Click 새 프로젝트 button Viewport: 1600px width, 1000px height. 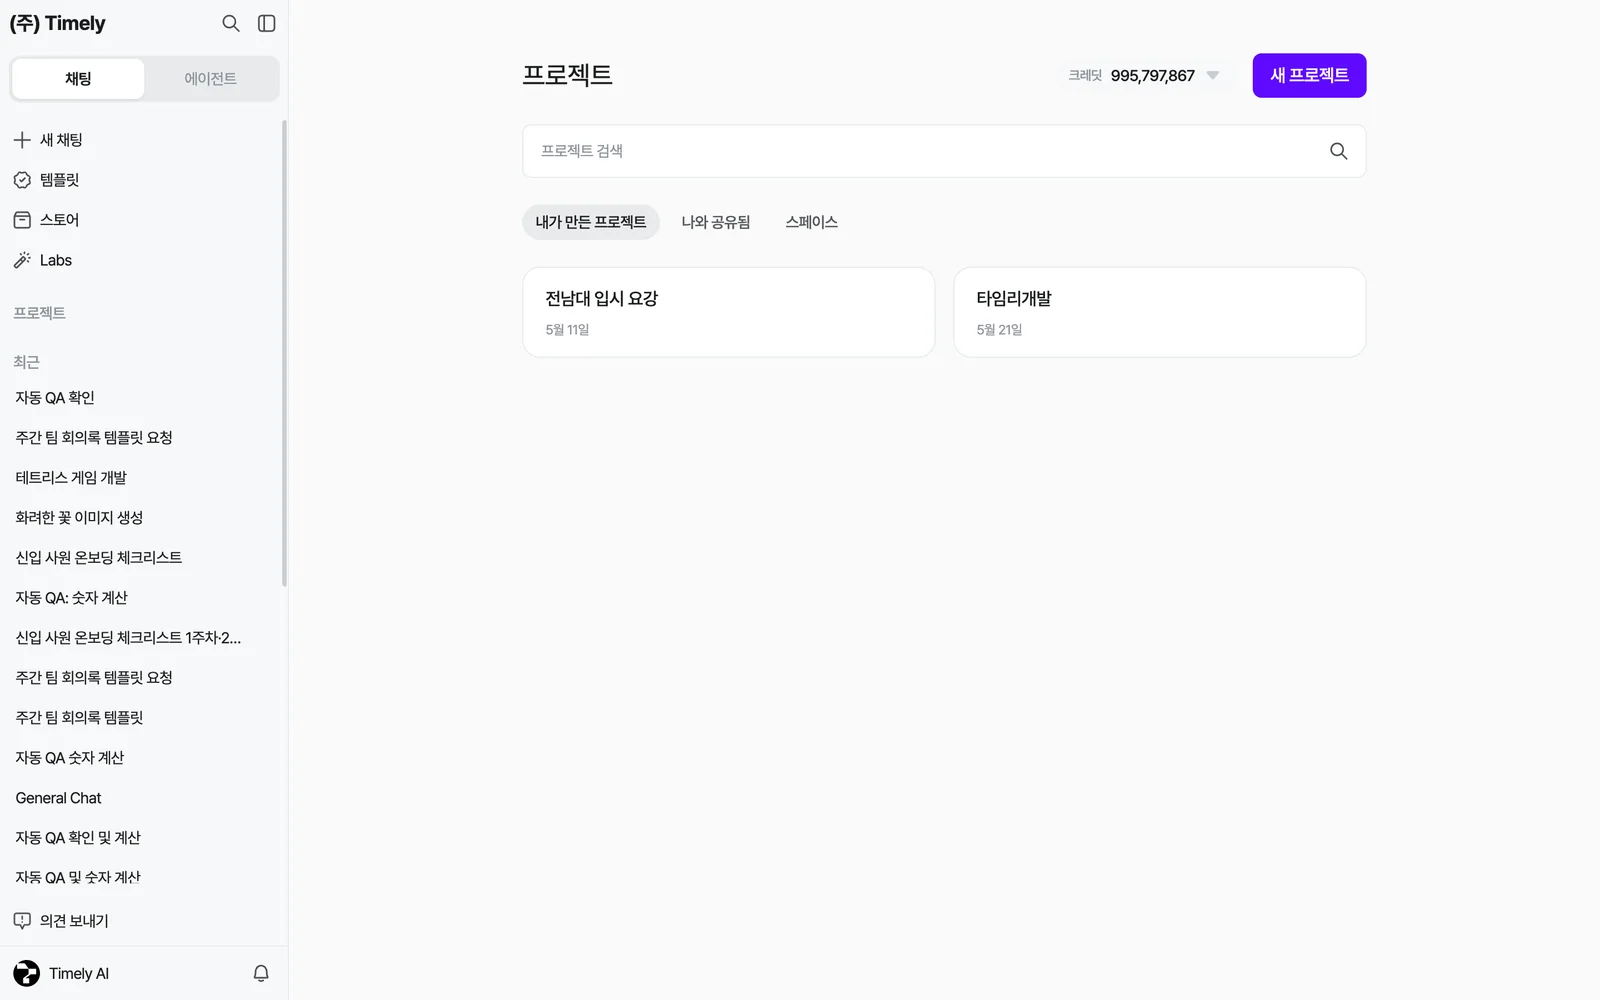1309,75
